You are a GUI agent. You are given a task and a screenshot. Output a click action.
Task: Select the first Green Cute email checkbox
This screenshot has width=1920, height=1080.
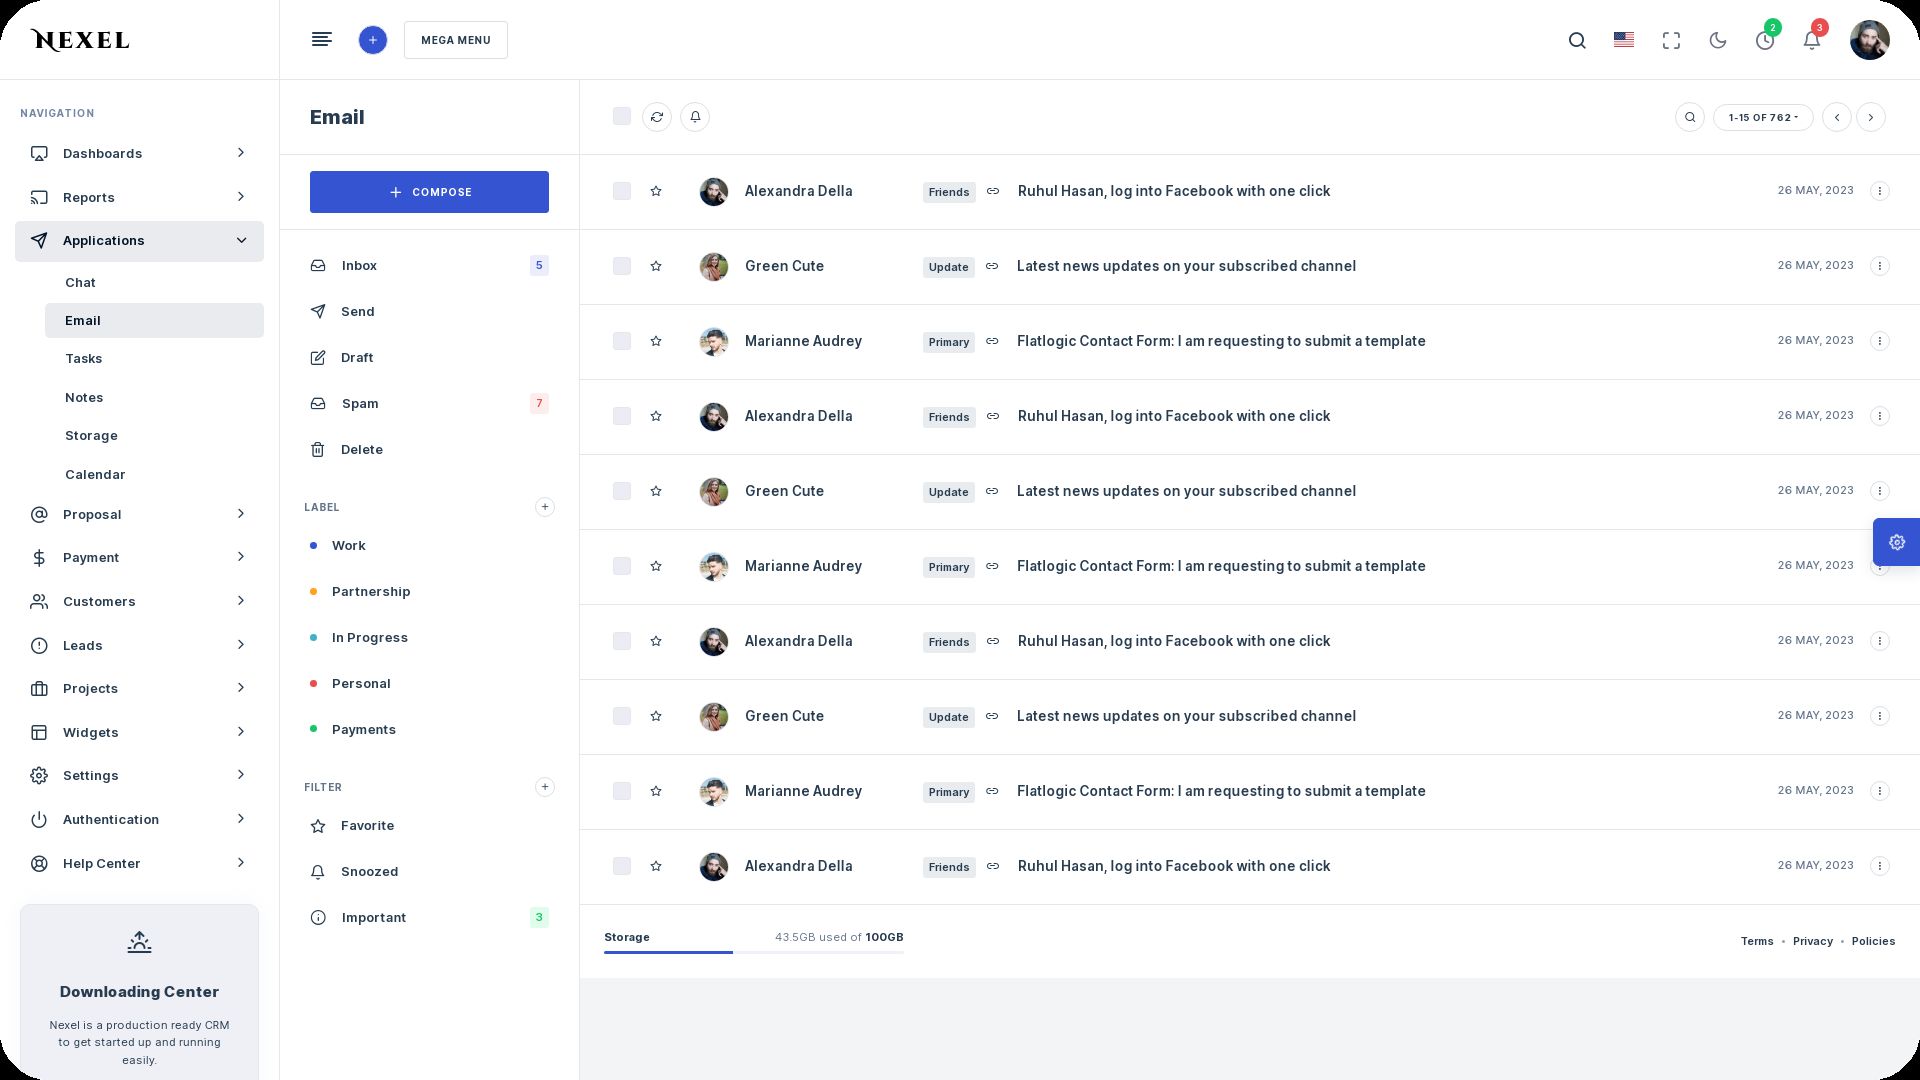(622, 266)
